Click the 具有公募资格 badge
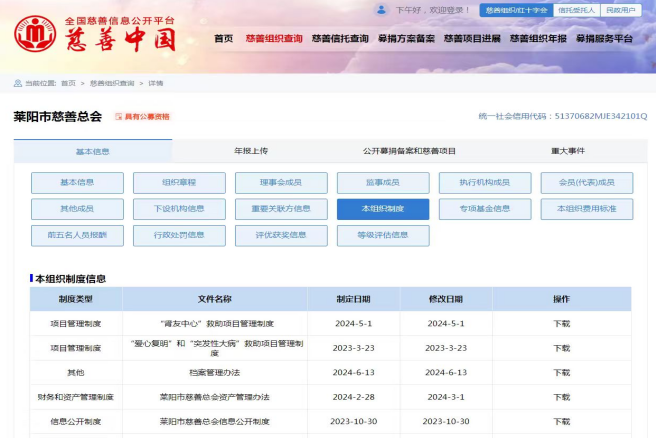 tap(142, 117)
